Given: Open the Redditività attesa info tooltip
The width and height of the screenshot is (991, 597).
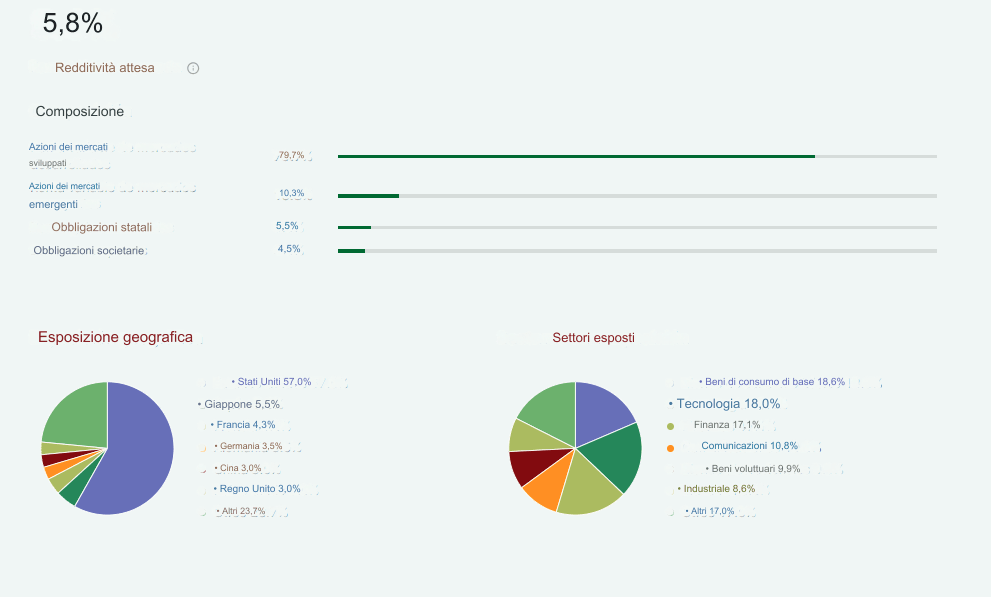Looking at the screenshot, I should coord(192,67).
